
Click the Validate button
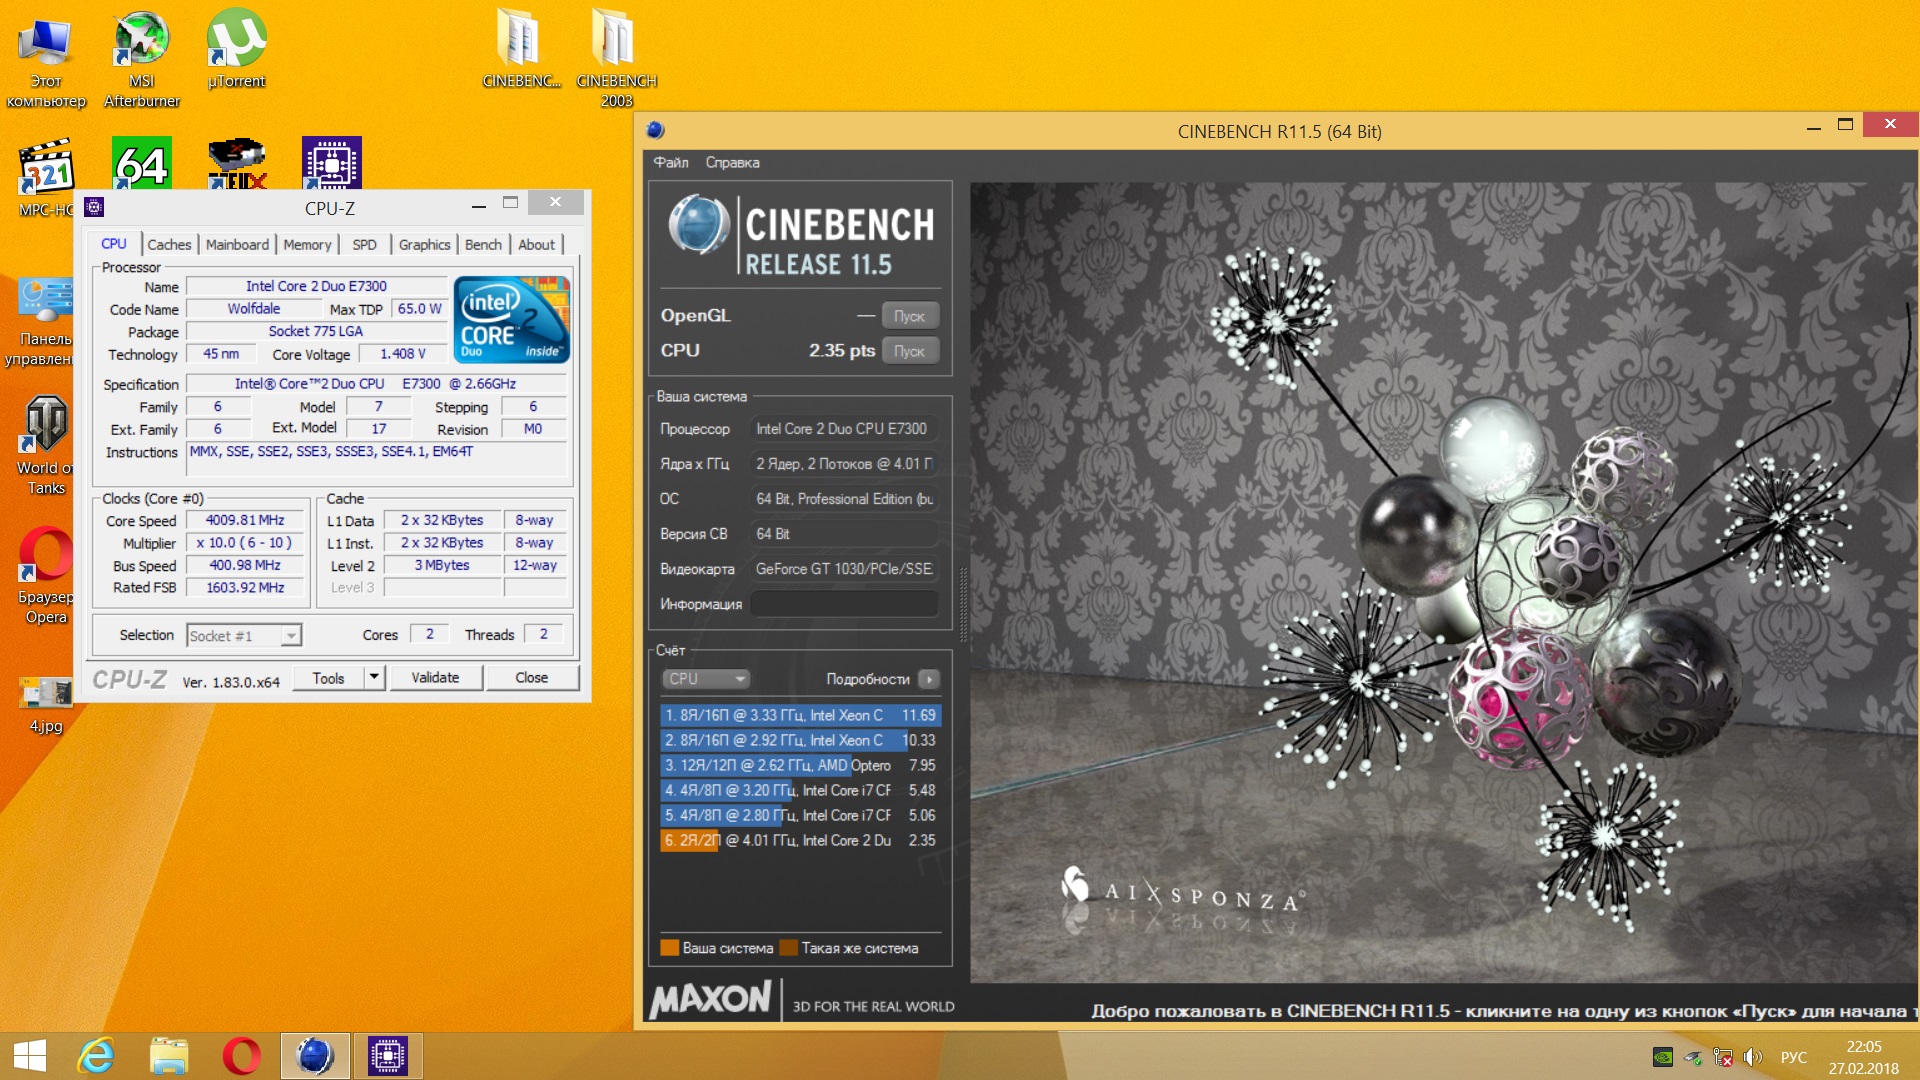tap(435, 677)
